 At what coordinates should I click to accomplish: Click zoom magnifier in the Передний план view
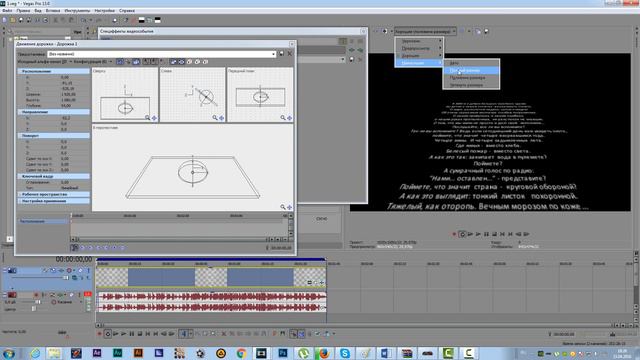pos(283,118)
